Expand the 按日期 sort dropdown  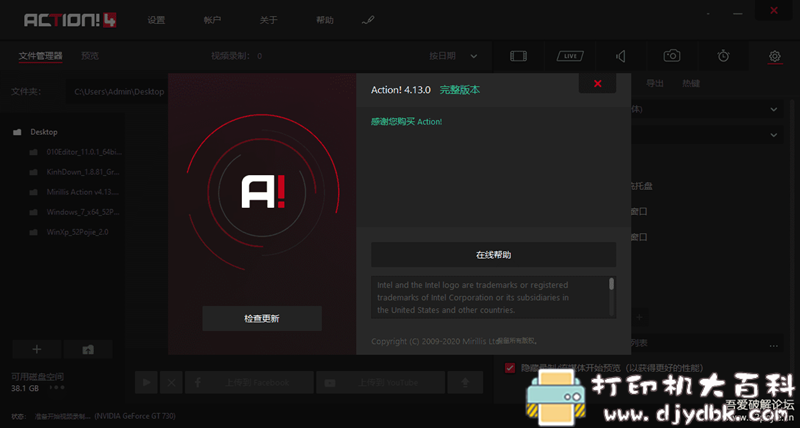tap(453, 56)
